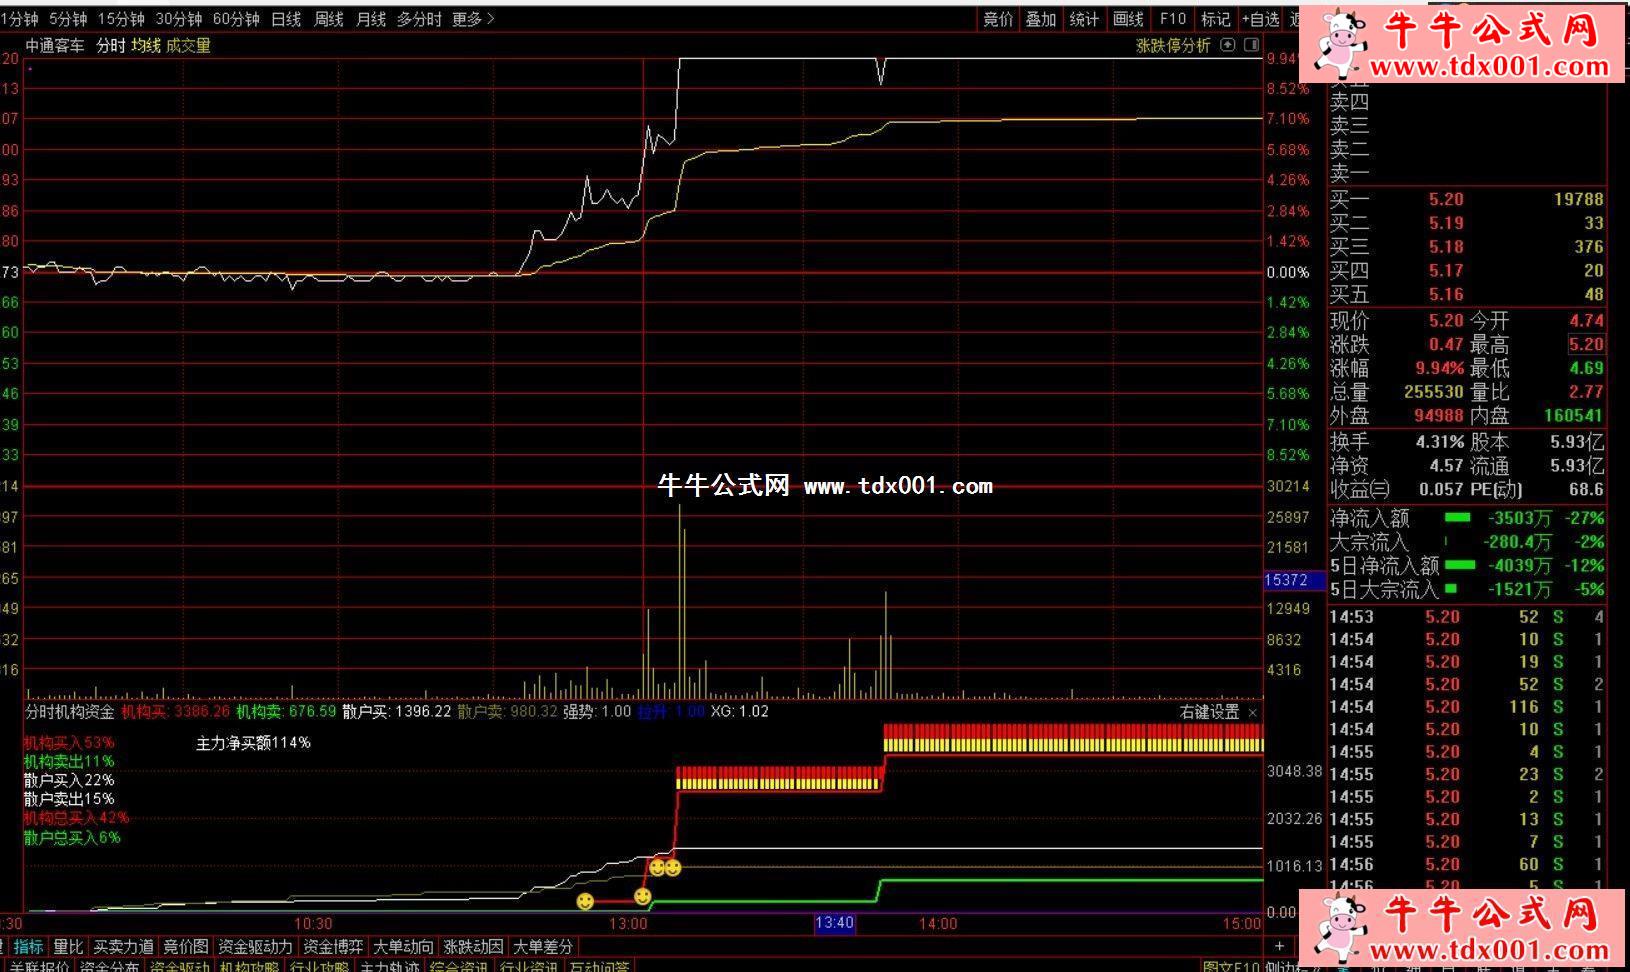Toggle the 均线 average line display
Image resolution: width=1630 pixels, height=972 pixels.
[x=146, y=46]
